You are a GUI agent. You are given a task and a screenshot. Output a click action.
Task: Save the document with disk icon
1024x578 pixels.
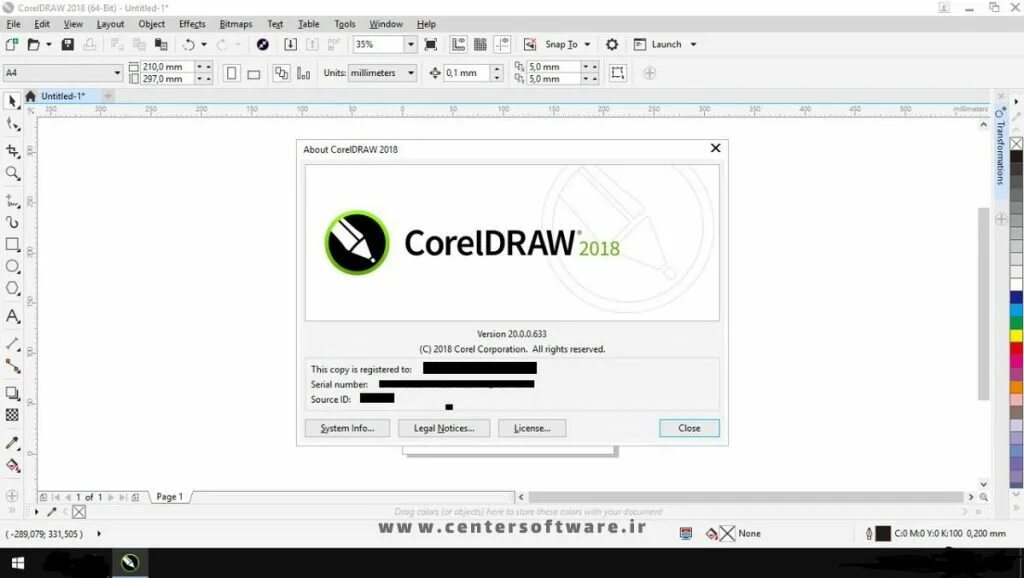[67, 44]
